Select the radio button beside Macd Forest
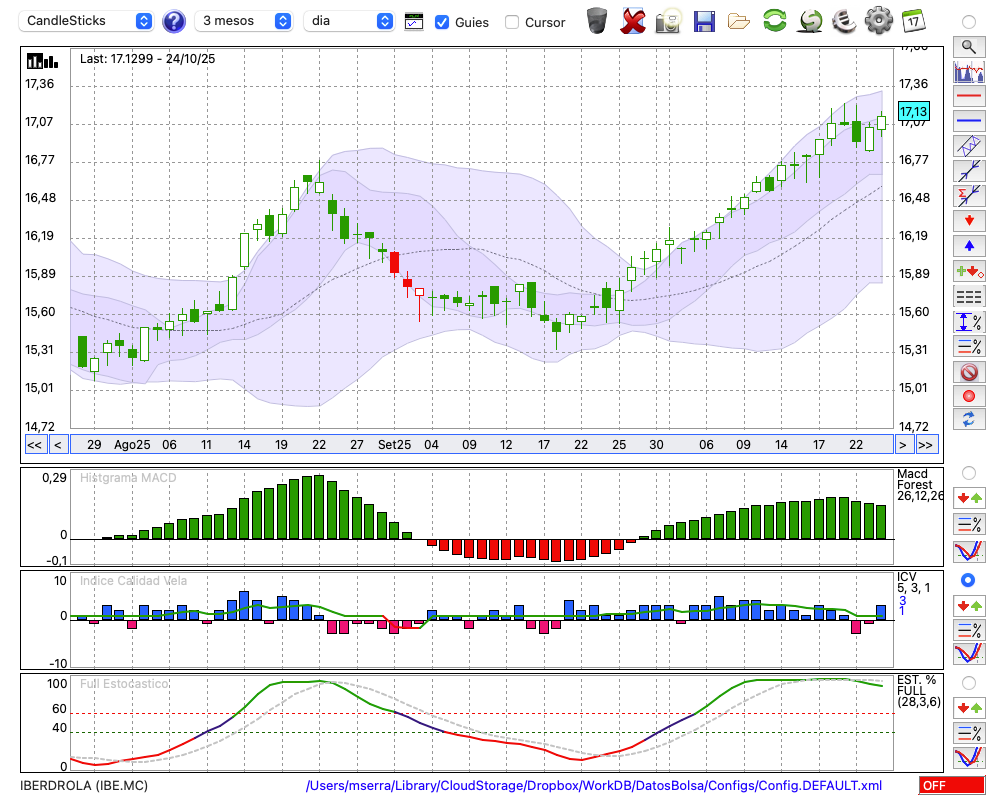Screen dimensions: 1000x800 [x=968, y=472]
